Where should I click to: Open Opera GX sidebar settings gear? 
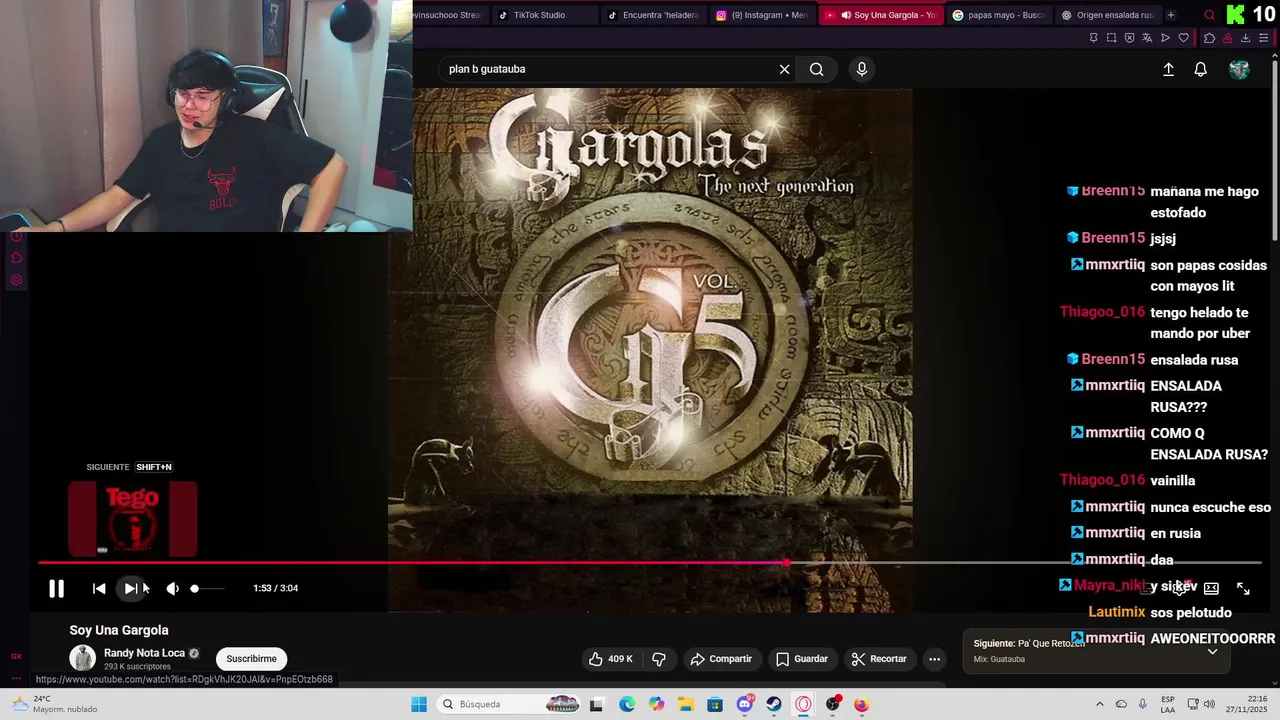pos(16,280)
